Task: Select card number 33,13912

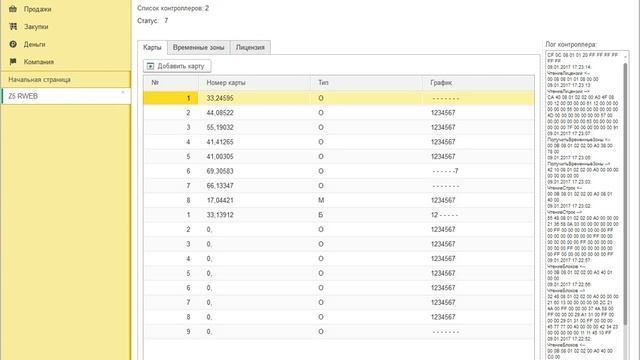Action: tap(220, 215)
